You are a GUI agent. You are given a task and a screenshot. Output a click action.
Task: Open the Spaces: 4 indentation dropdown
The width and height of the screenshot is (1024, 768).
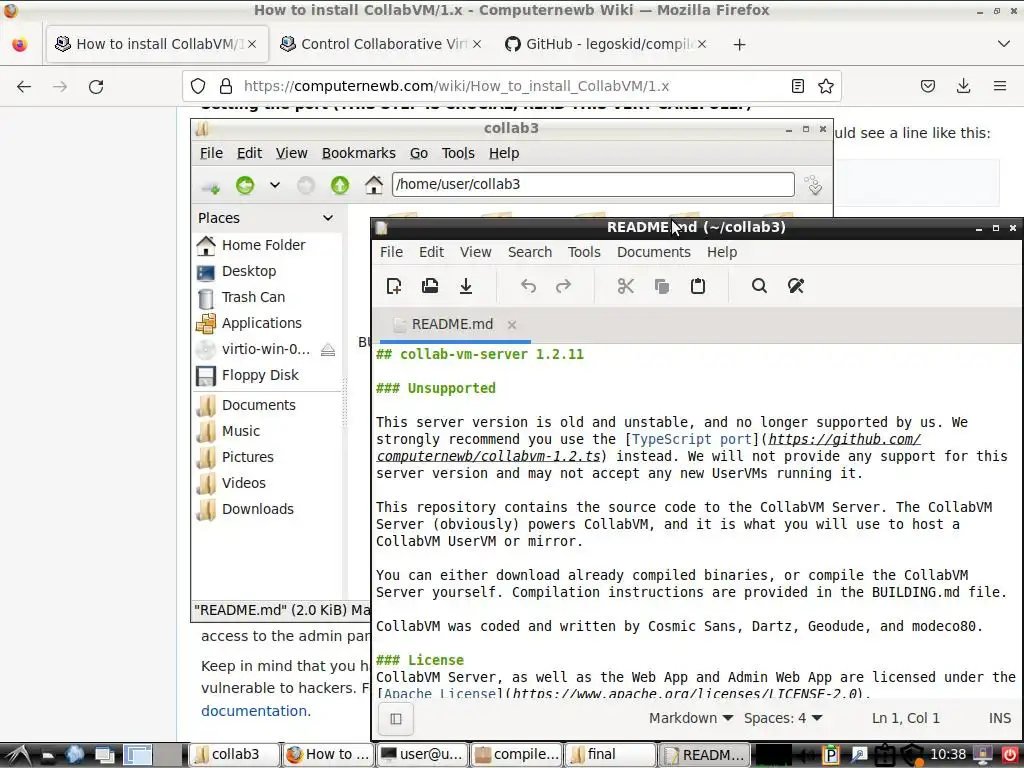[x=783, y=718]
